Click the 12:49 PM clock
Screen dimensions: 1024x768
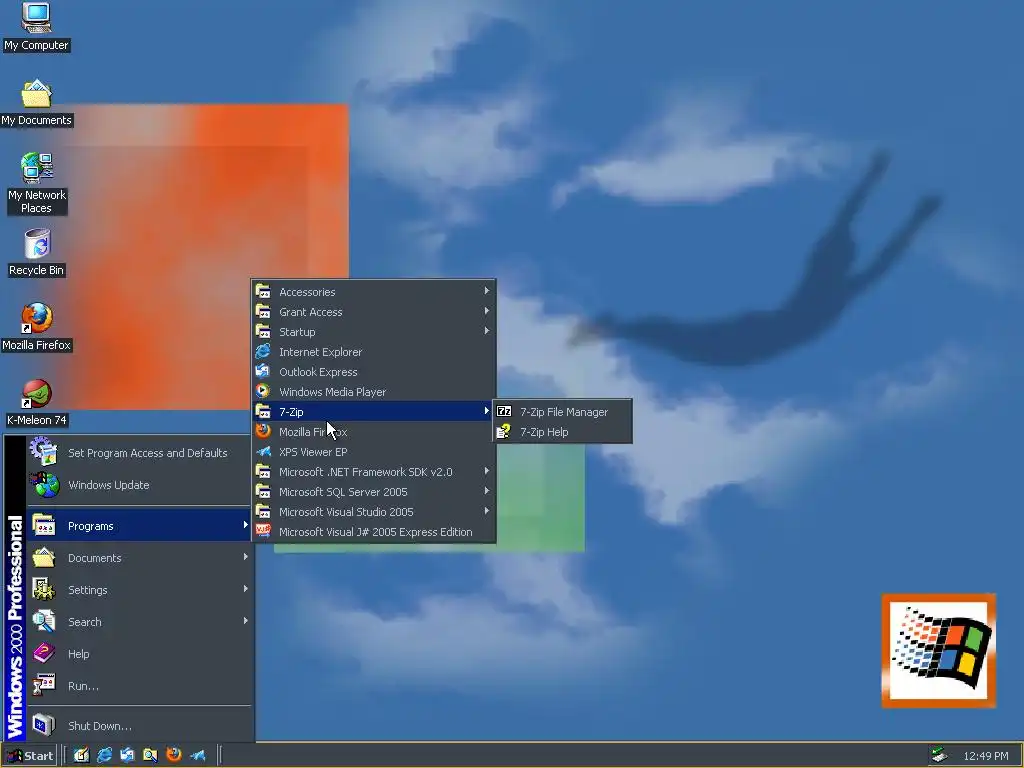click(x=985, y=756)
